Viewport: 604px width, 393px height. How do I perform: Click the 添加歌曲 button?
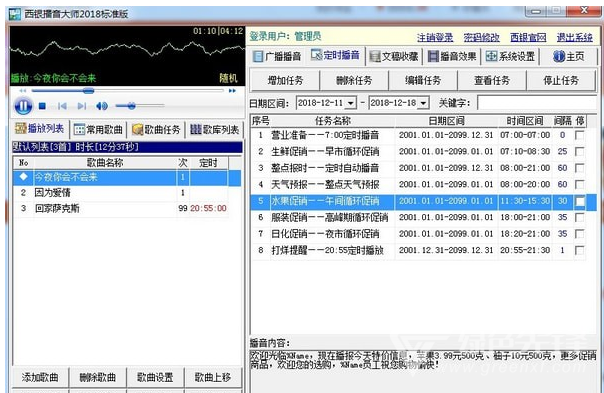tap(40, 377)
